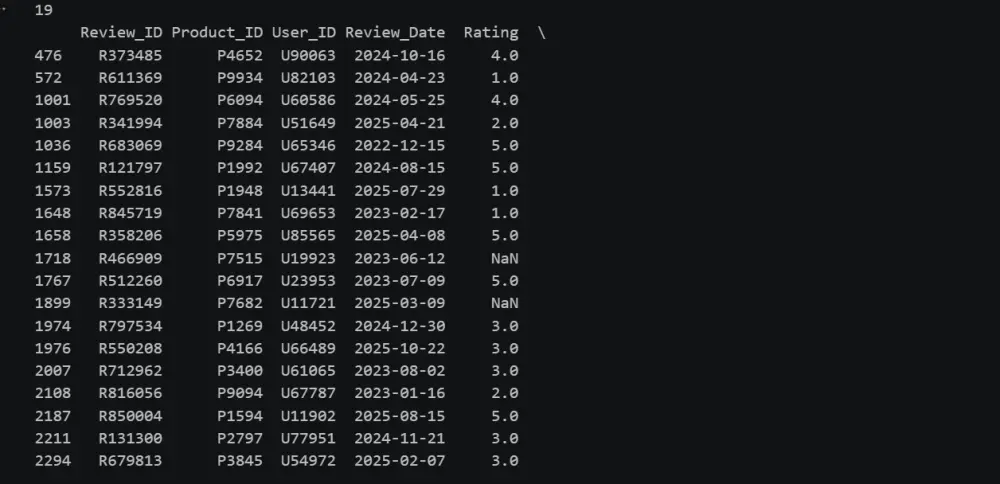Select review ID R712962
The image size is (1000, 484).
(130, 370)
